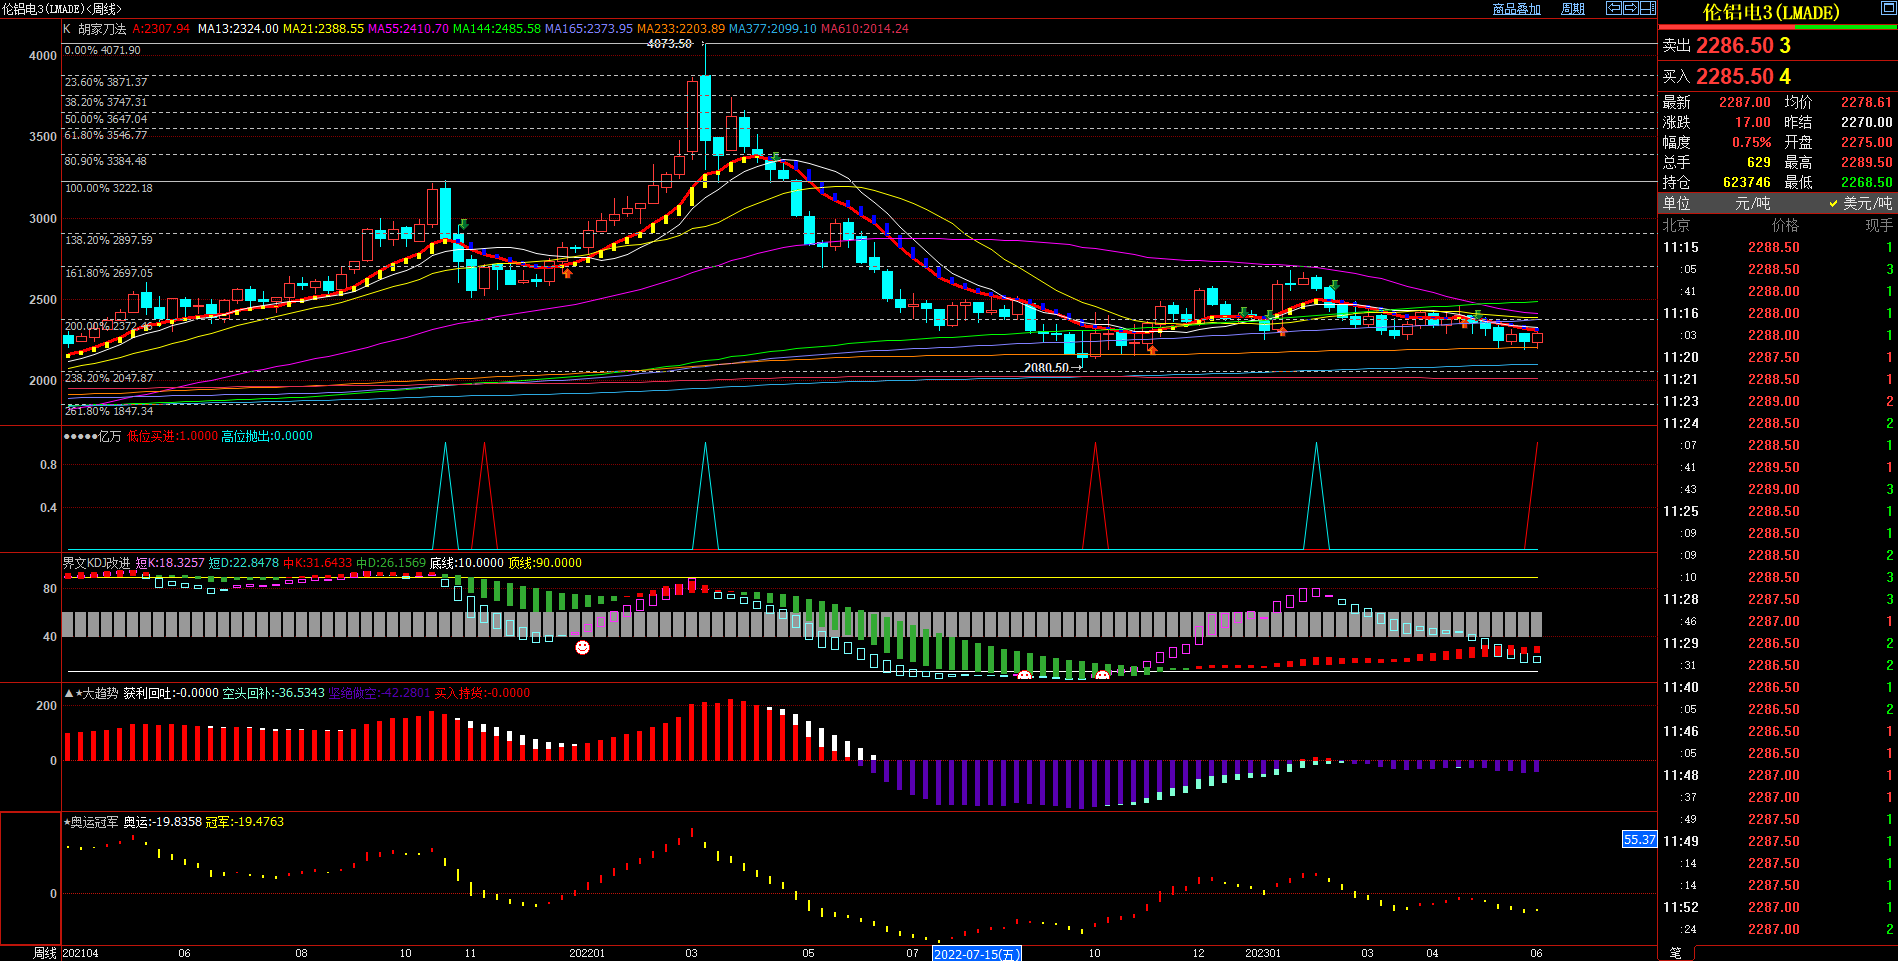Open the 周线 period selector at bottom left
The image size is (1898, 961).
point(44,953)
